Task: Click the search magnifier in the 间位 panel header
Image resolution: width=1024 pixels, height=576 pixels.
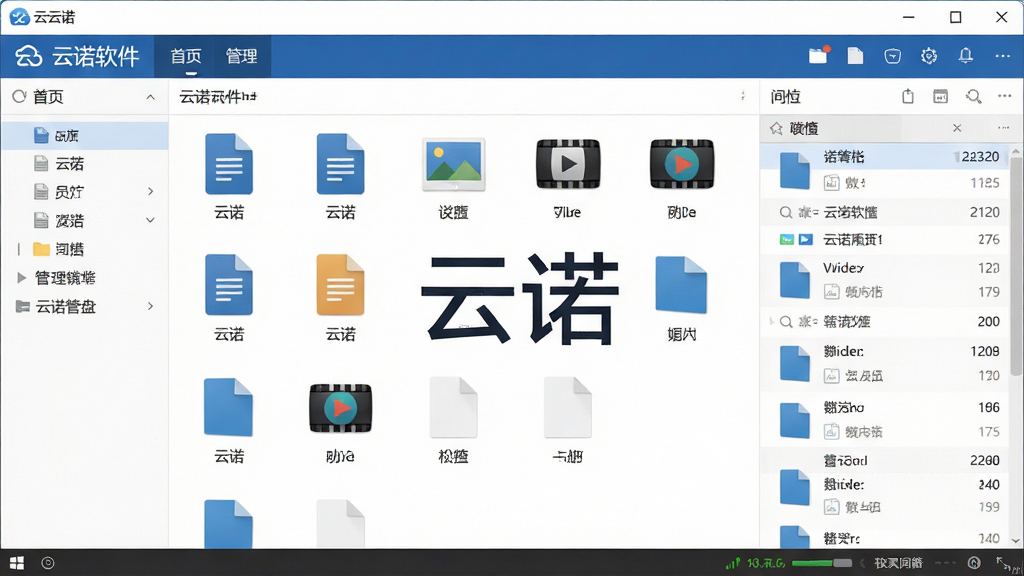Action: point(974,97)
